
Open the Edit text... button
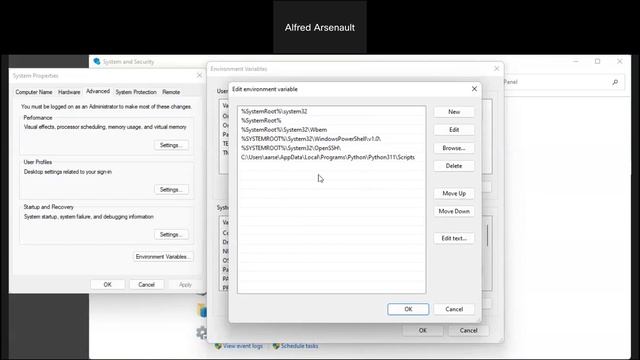pyautogui.click(x=454, y=238)
